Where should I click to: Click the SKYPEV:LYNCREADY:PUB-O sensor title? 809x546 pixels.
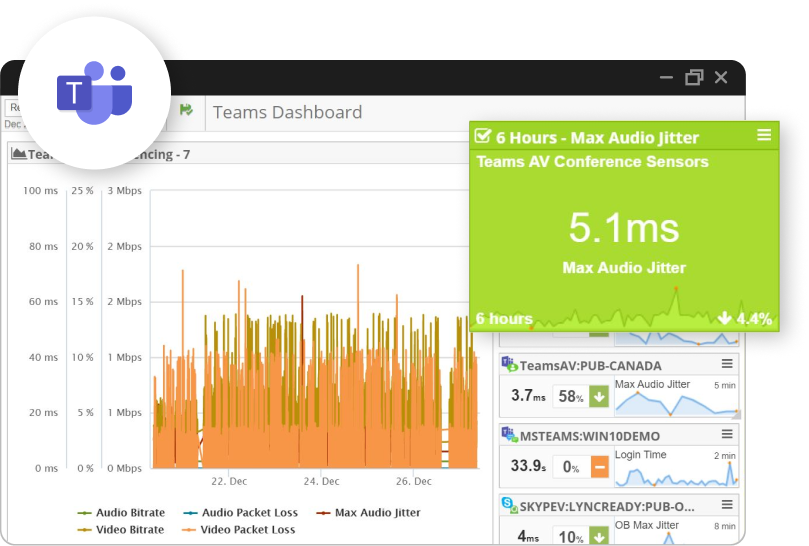pyautogui.click(x=607, y=506)
